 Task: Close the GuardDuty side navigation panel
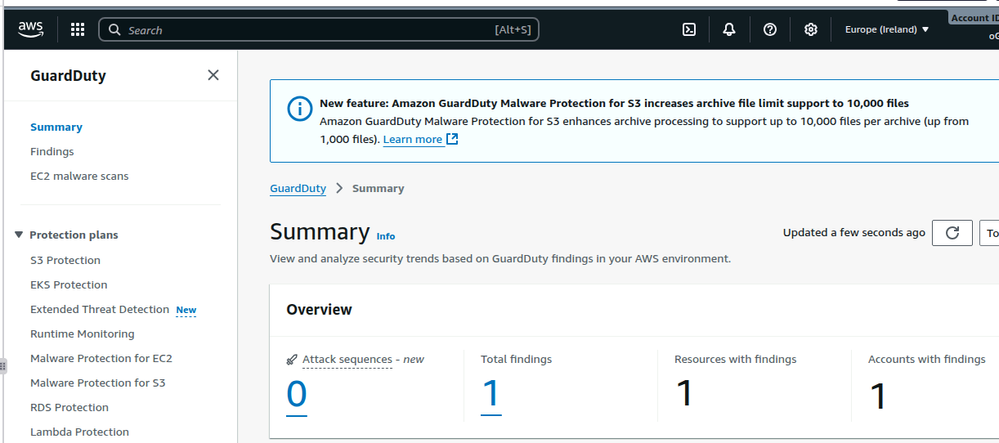pos(213,75)
